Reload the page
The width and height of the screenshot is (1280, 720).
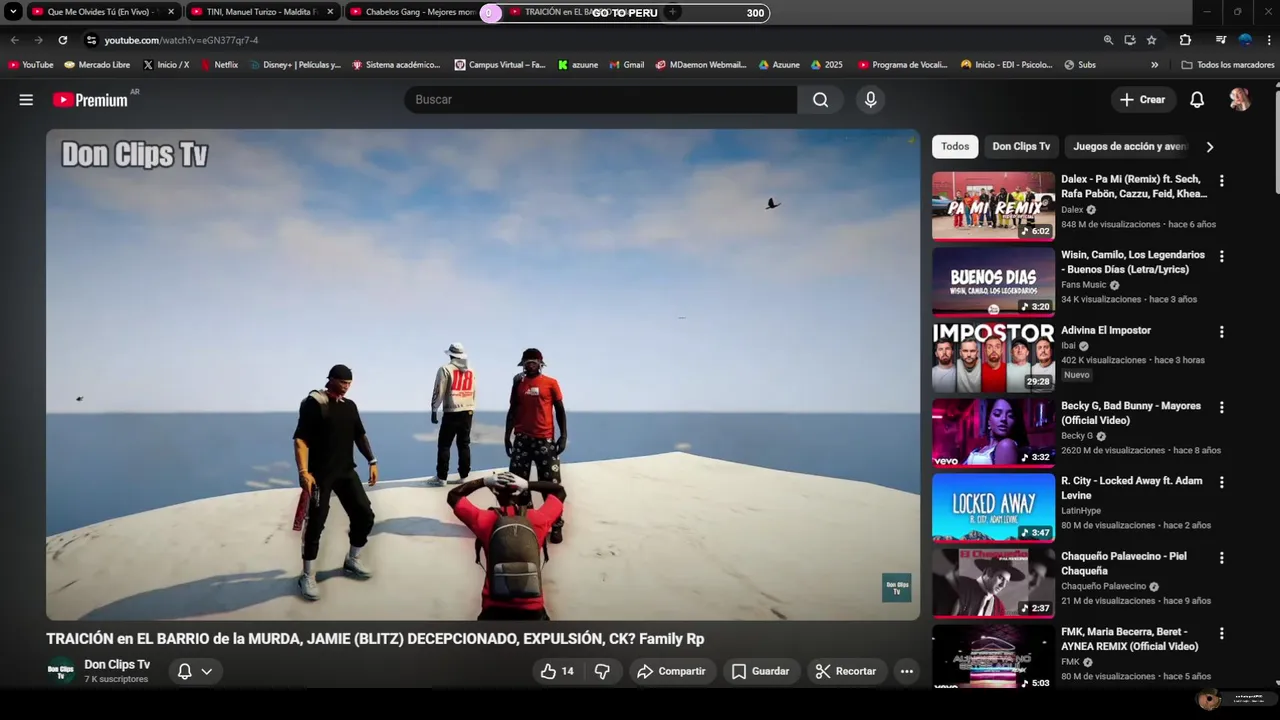pyautogui.click(x=62, y=40)
